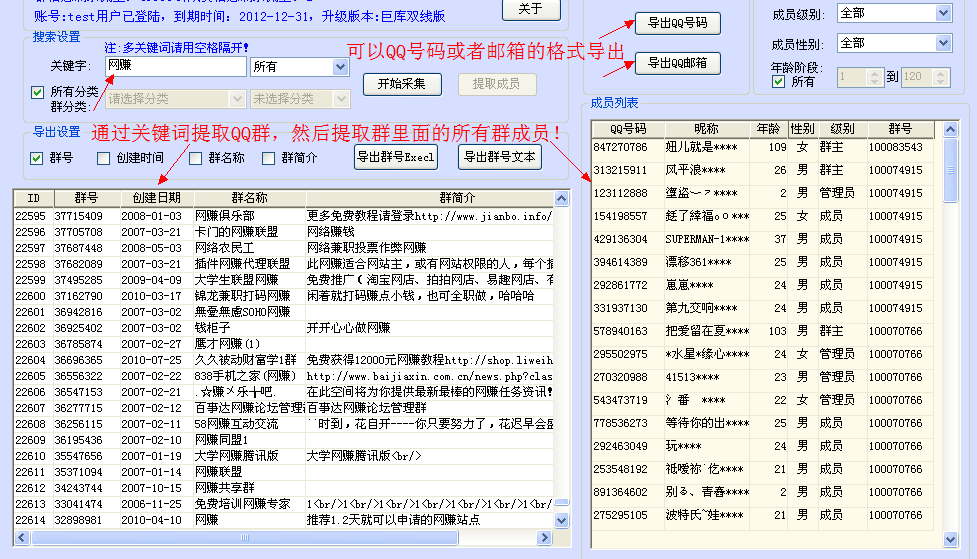
Task: Click right arrow of group list horizontal scrollbar
Action: point(545,537)
